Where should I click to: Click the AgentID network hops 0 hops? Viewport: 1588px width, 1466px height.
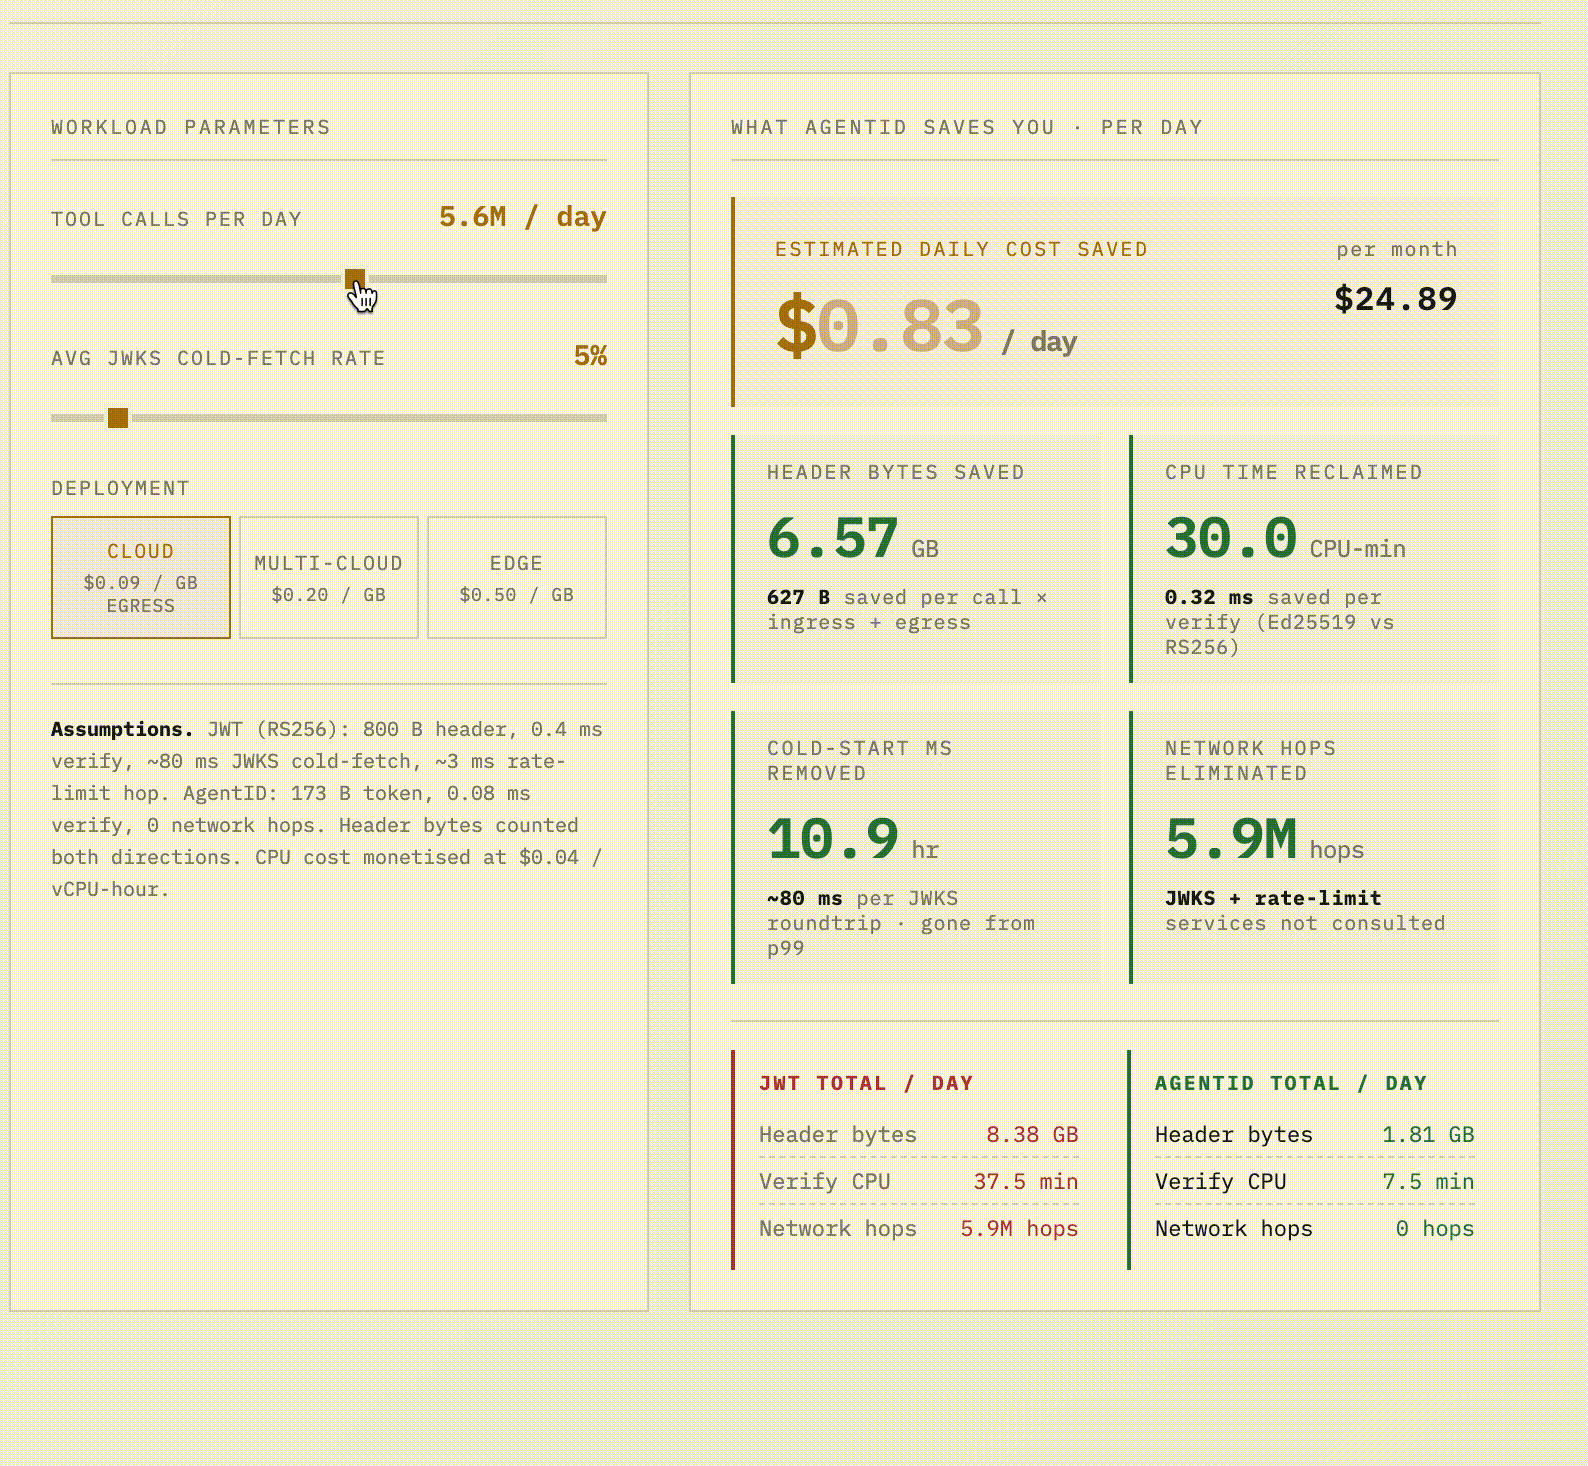click(x=1435, y=1229)
